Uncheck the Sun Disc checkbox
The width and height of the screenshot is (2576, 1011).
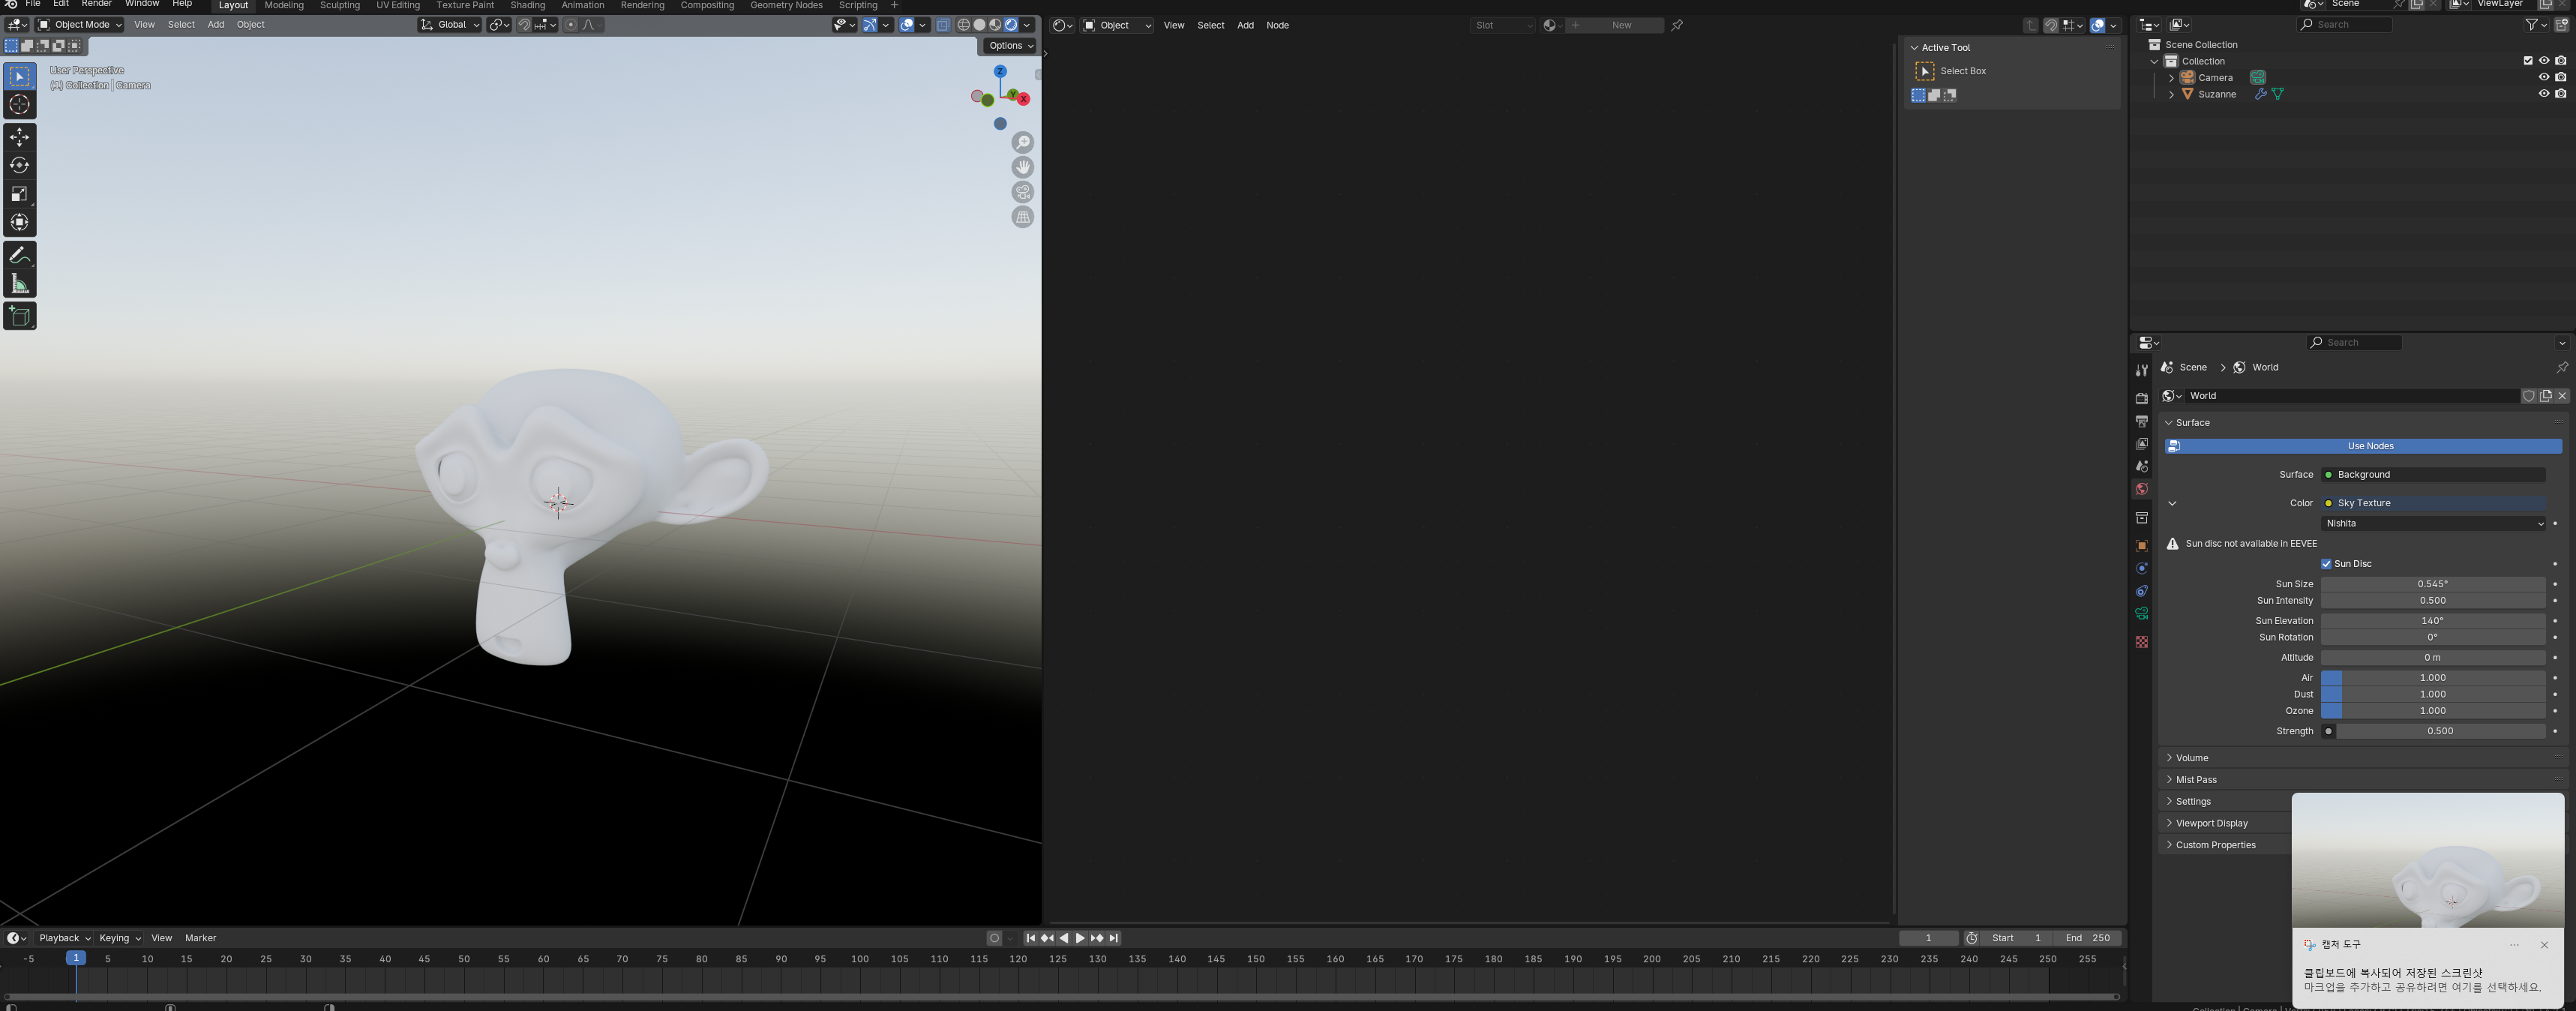coord(2326,564)
